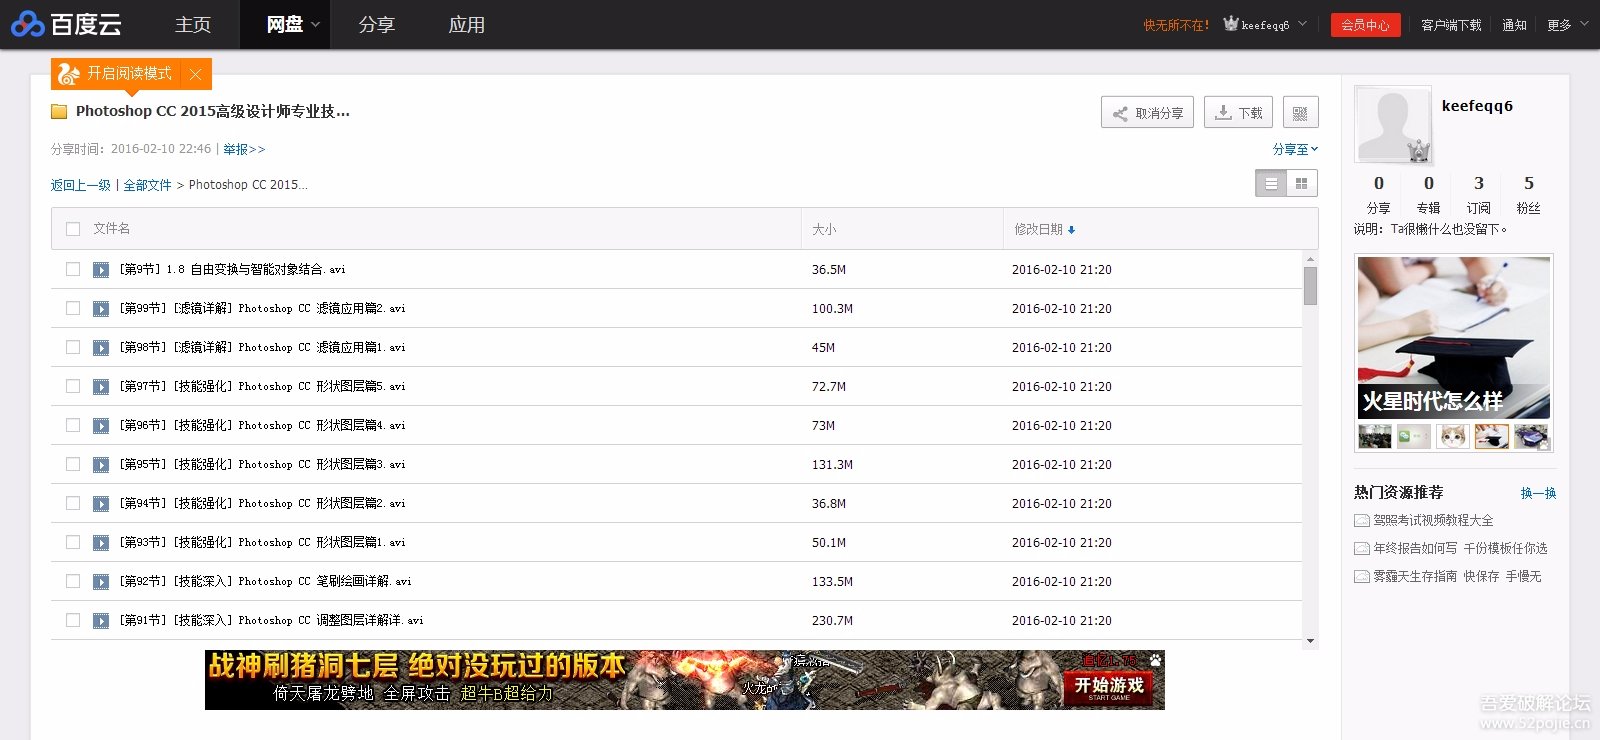Viewport: 1600px width, 740px height.
Task: Click video icon of 第92节 file
Action: (101, 582)
